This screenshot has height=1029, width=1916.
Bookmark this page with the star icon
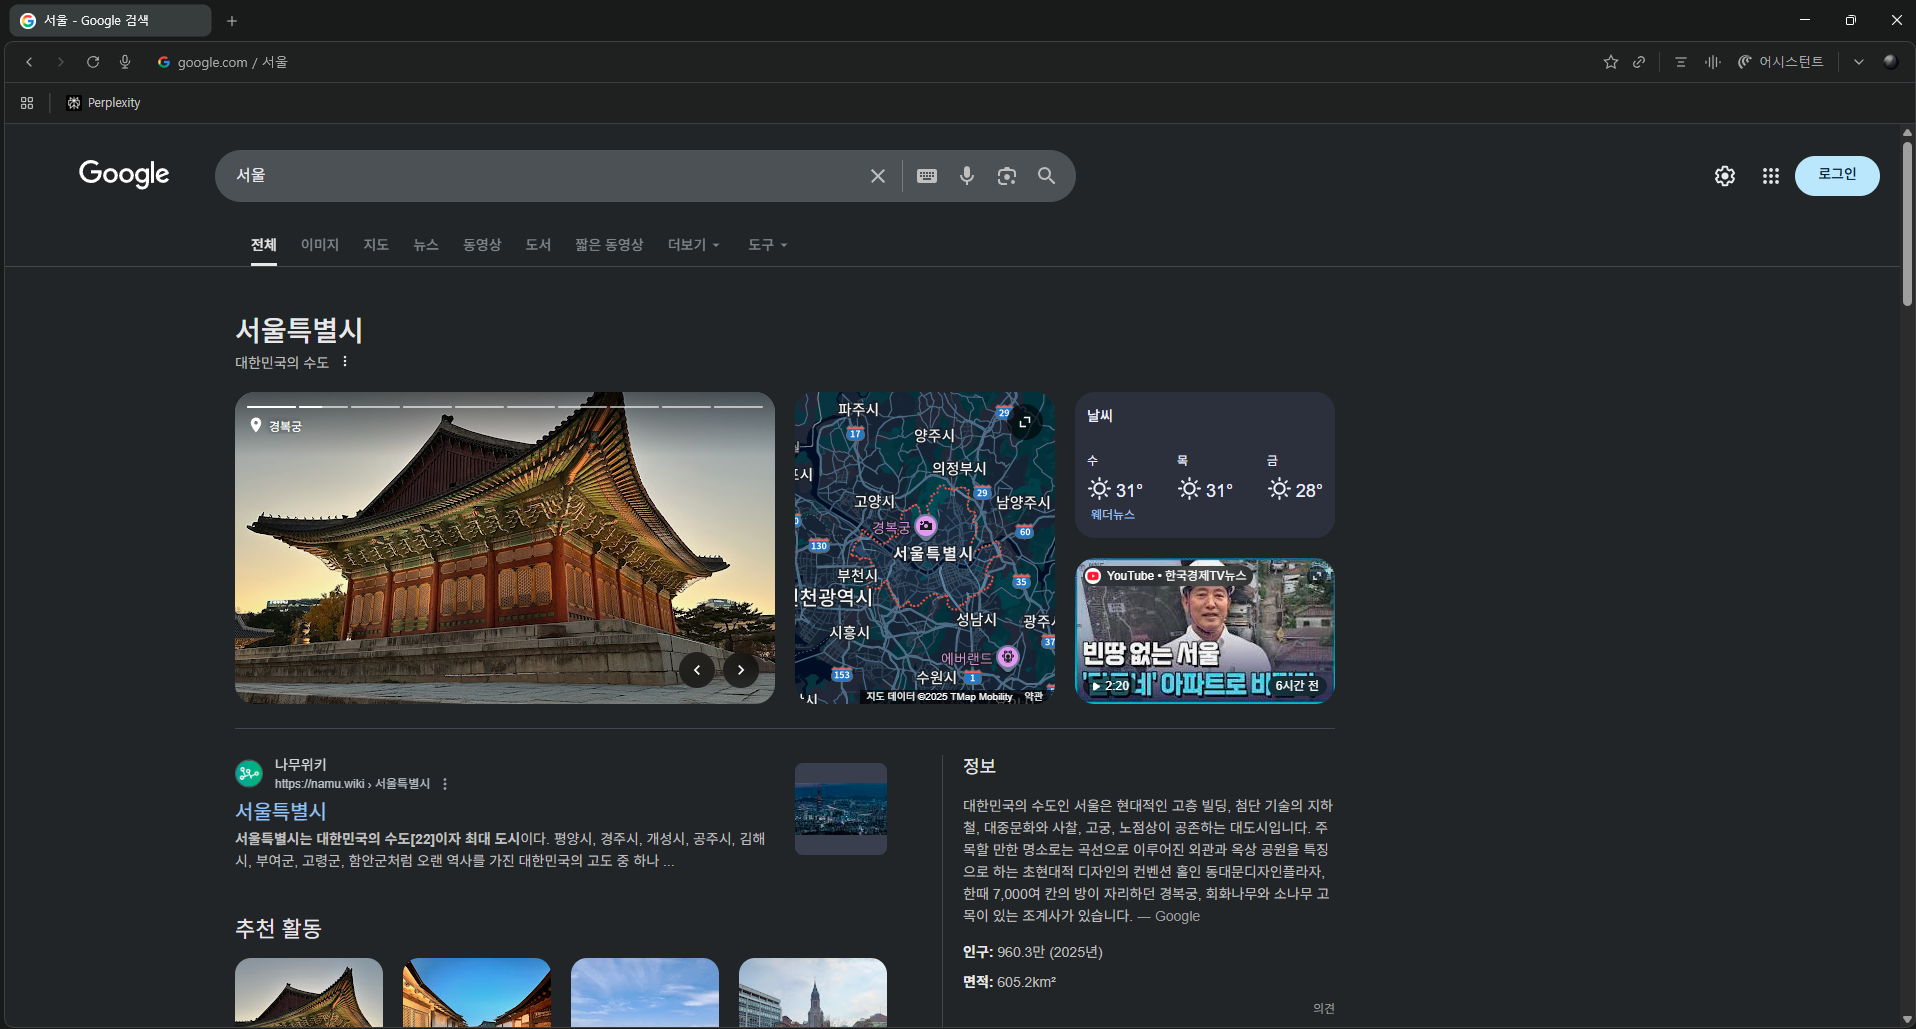coord(1611,62)
